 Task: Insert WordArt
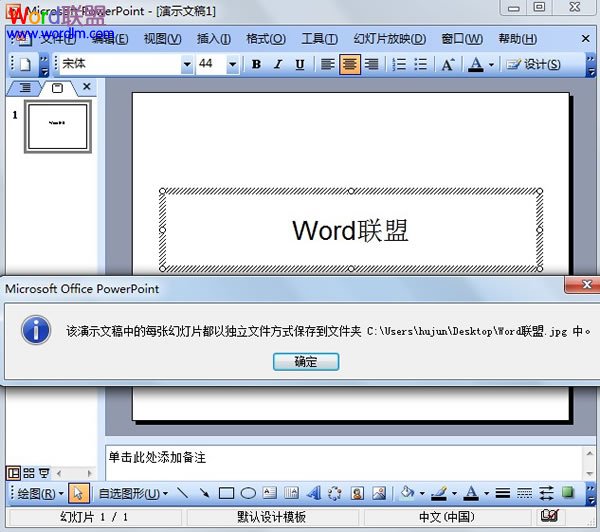[x=313, y=493]
